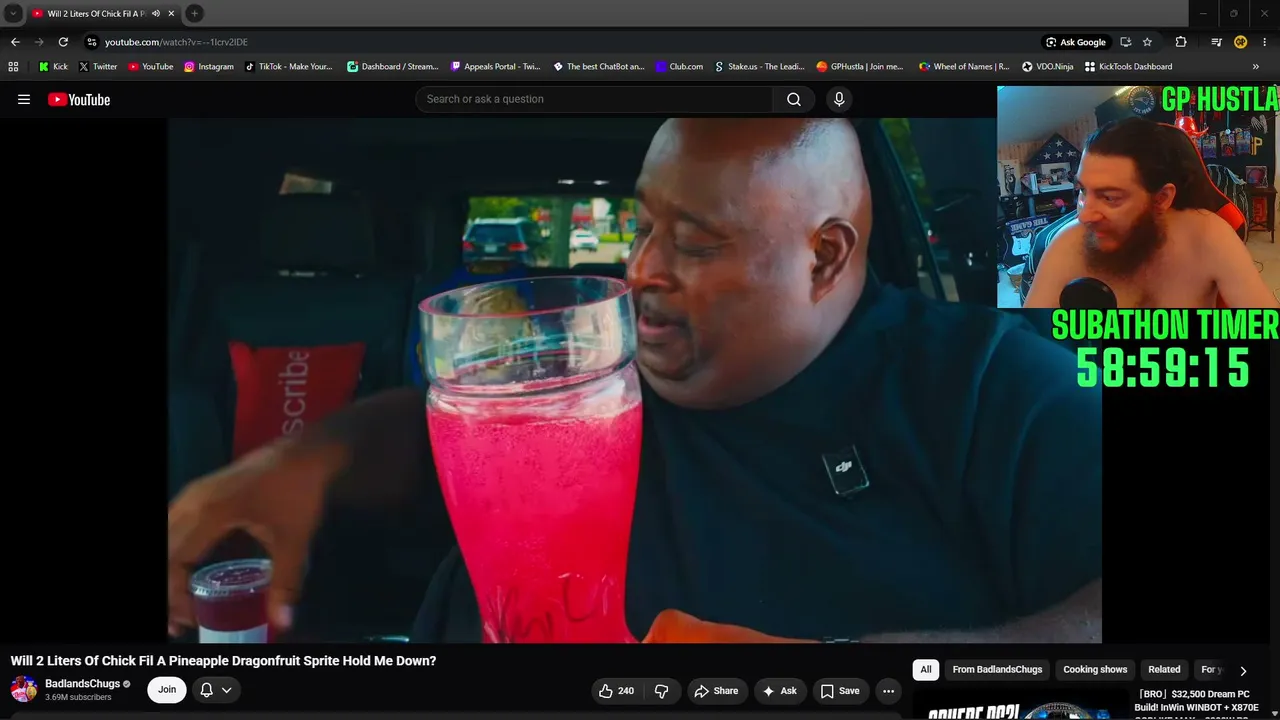Open the media controls toolbar icon
This screenshot has height=720, width=1280.
tap(1216, 42)
